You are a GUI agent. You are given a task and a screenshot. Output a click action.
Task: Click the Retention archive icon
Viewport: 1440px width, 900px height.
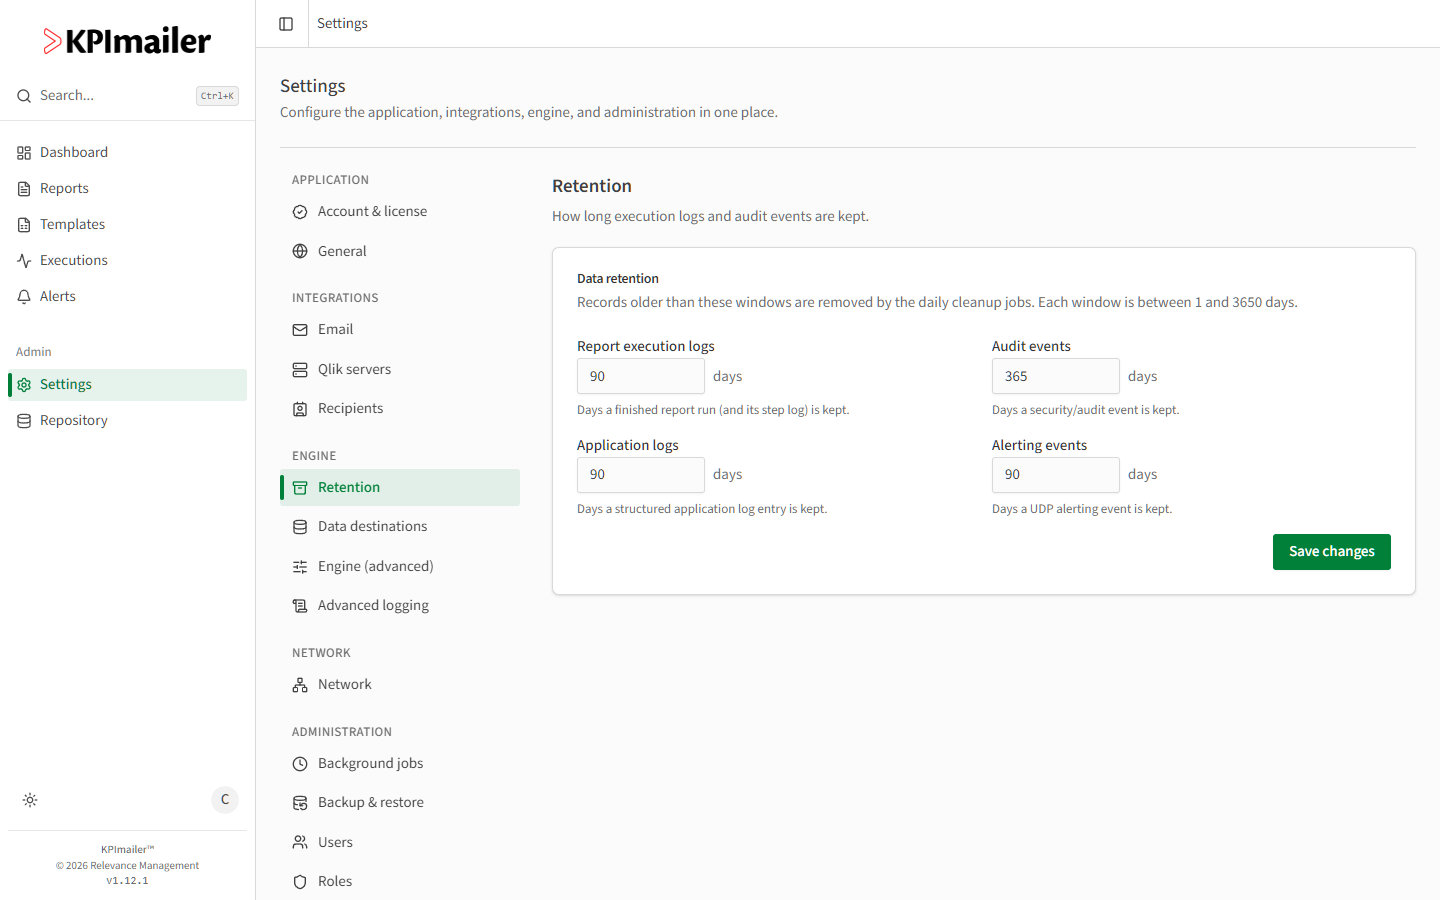coord(300,488)
